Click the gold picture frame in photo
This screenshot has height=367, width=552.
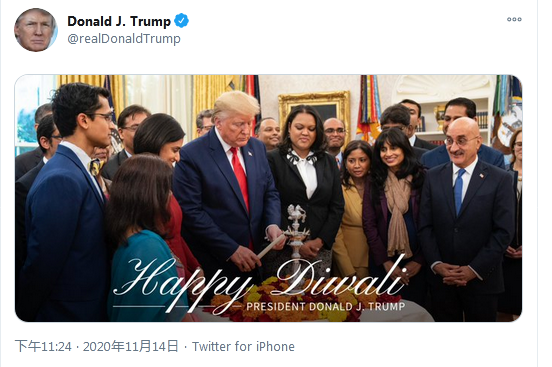pos(314,112)
